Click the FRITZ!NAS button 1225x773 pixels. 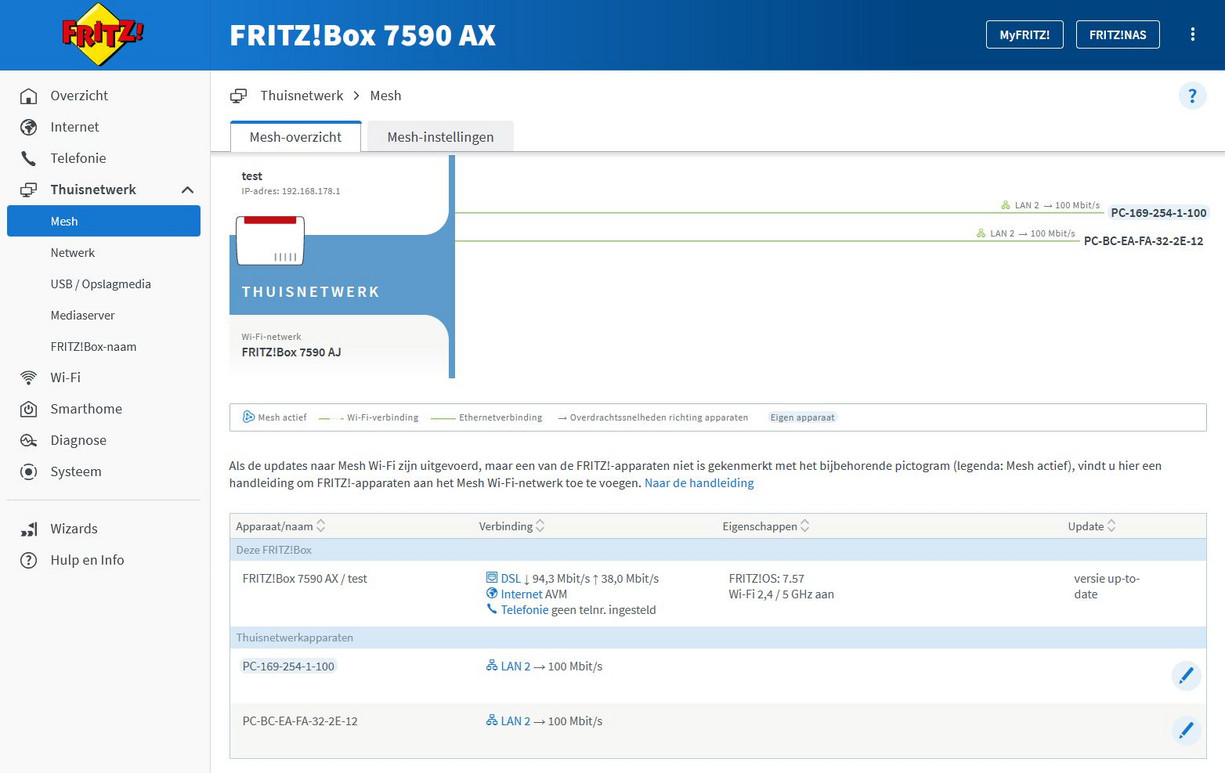[1118, 34]
